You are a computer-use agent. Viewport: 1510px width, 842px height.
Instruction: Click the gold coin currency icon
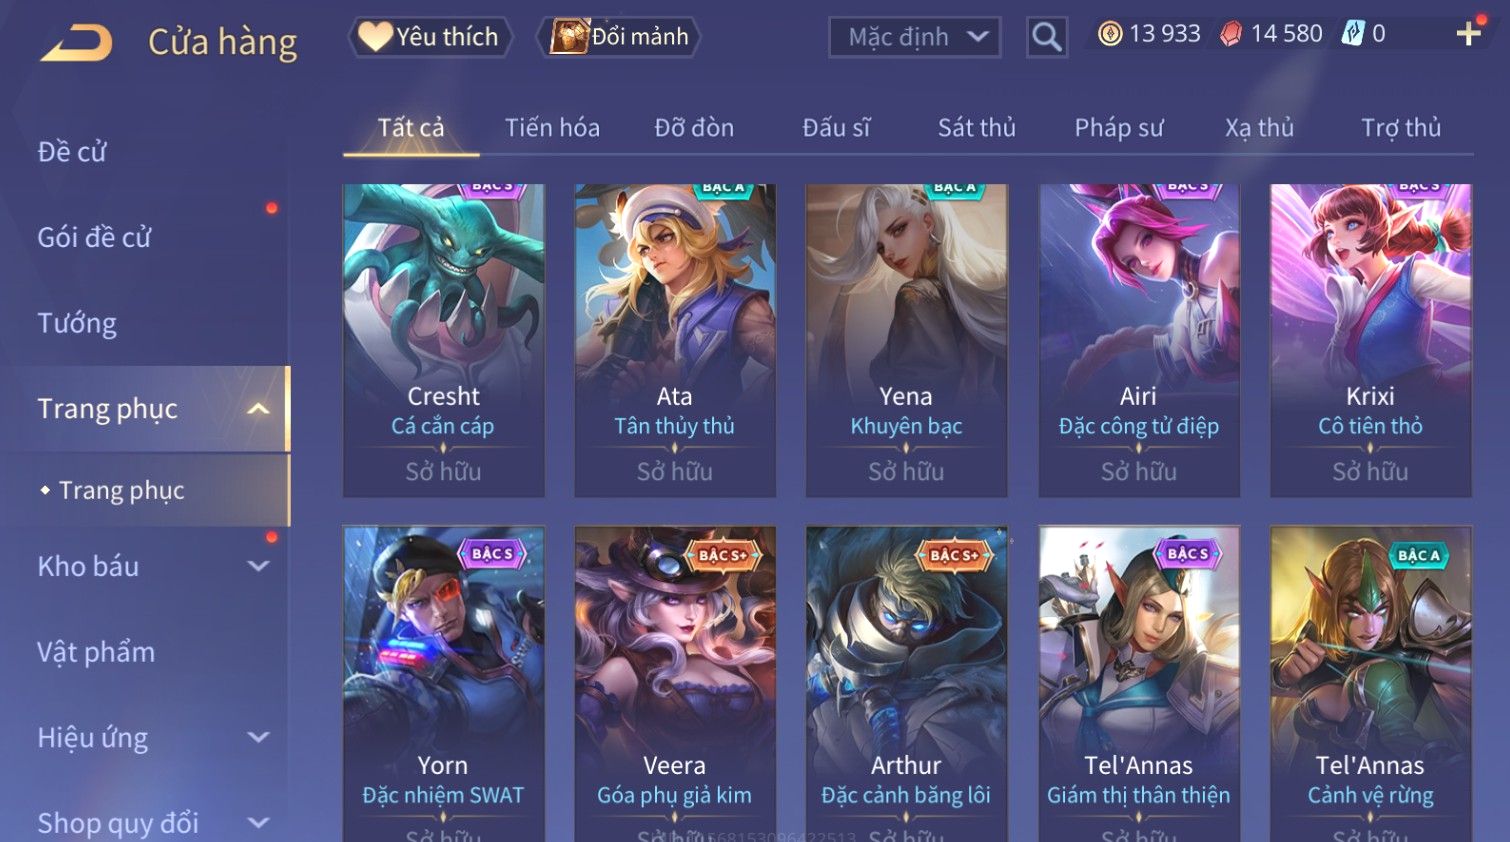[1110, 34]
